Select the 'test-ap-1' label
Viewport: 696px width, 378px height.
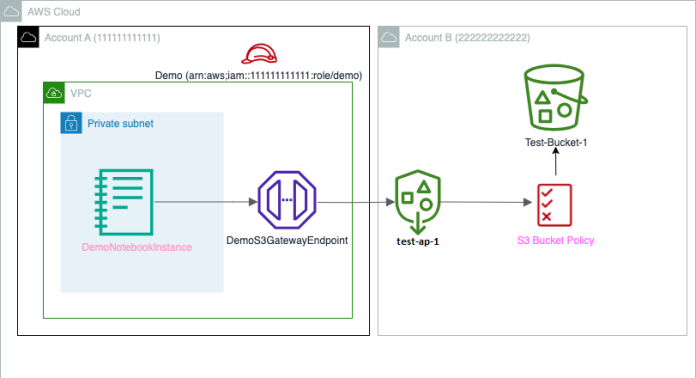pos(418,241)
